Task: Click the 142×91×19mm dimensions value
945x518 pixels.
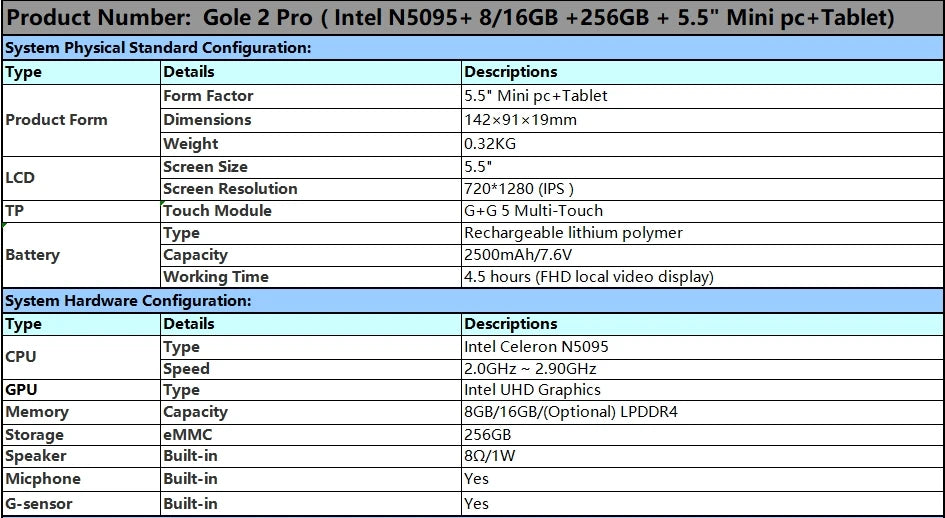Action: click(520, 120)
